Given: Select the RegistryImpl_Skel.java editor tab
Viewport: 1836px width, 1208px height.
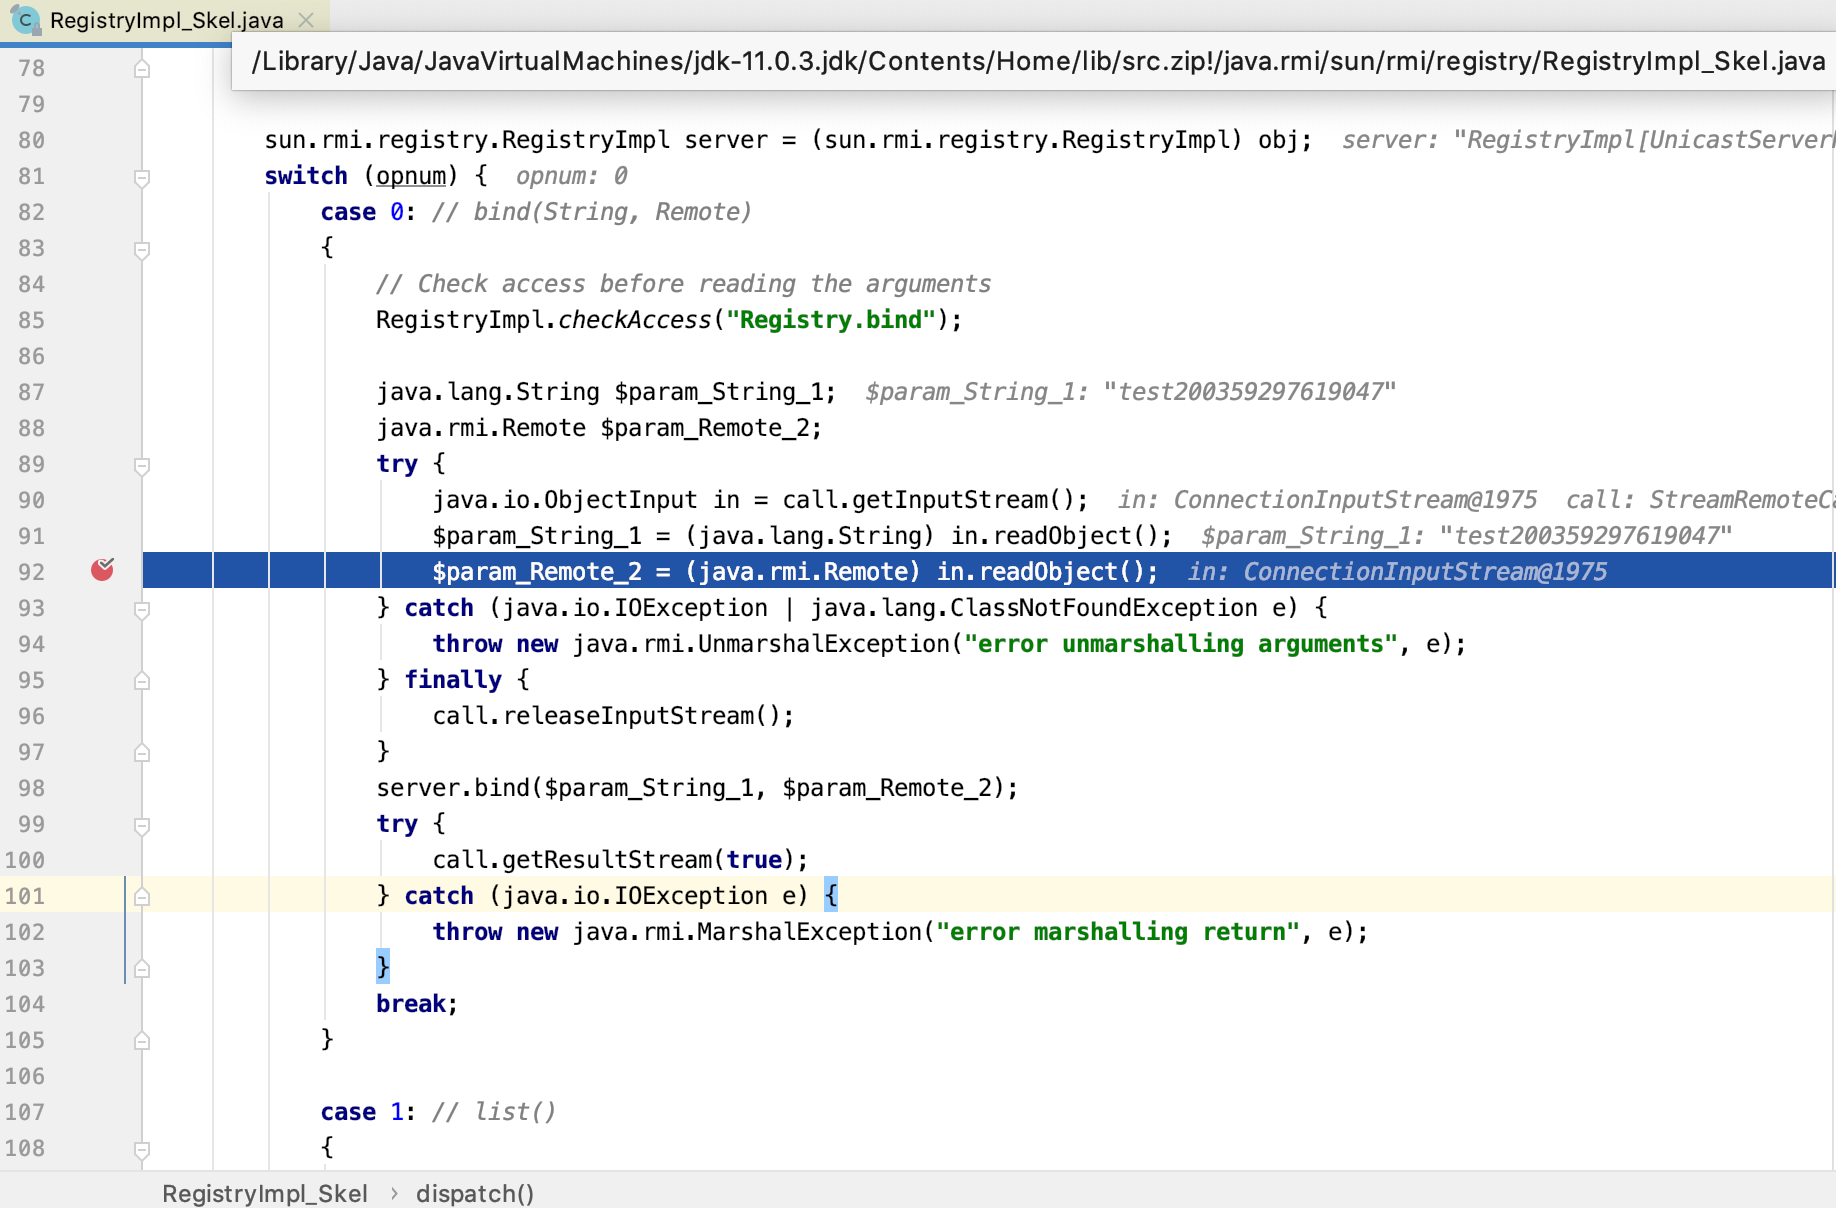Looking at the screenshot, I should (x=166, y=20).
